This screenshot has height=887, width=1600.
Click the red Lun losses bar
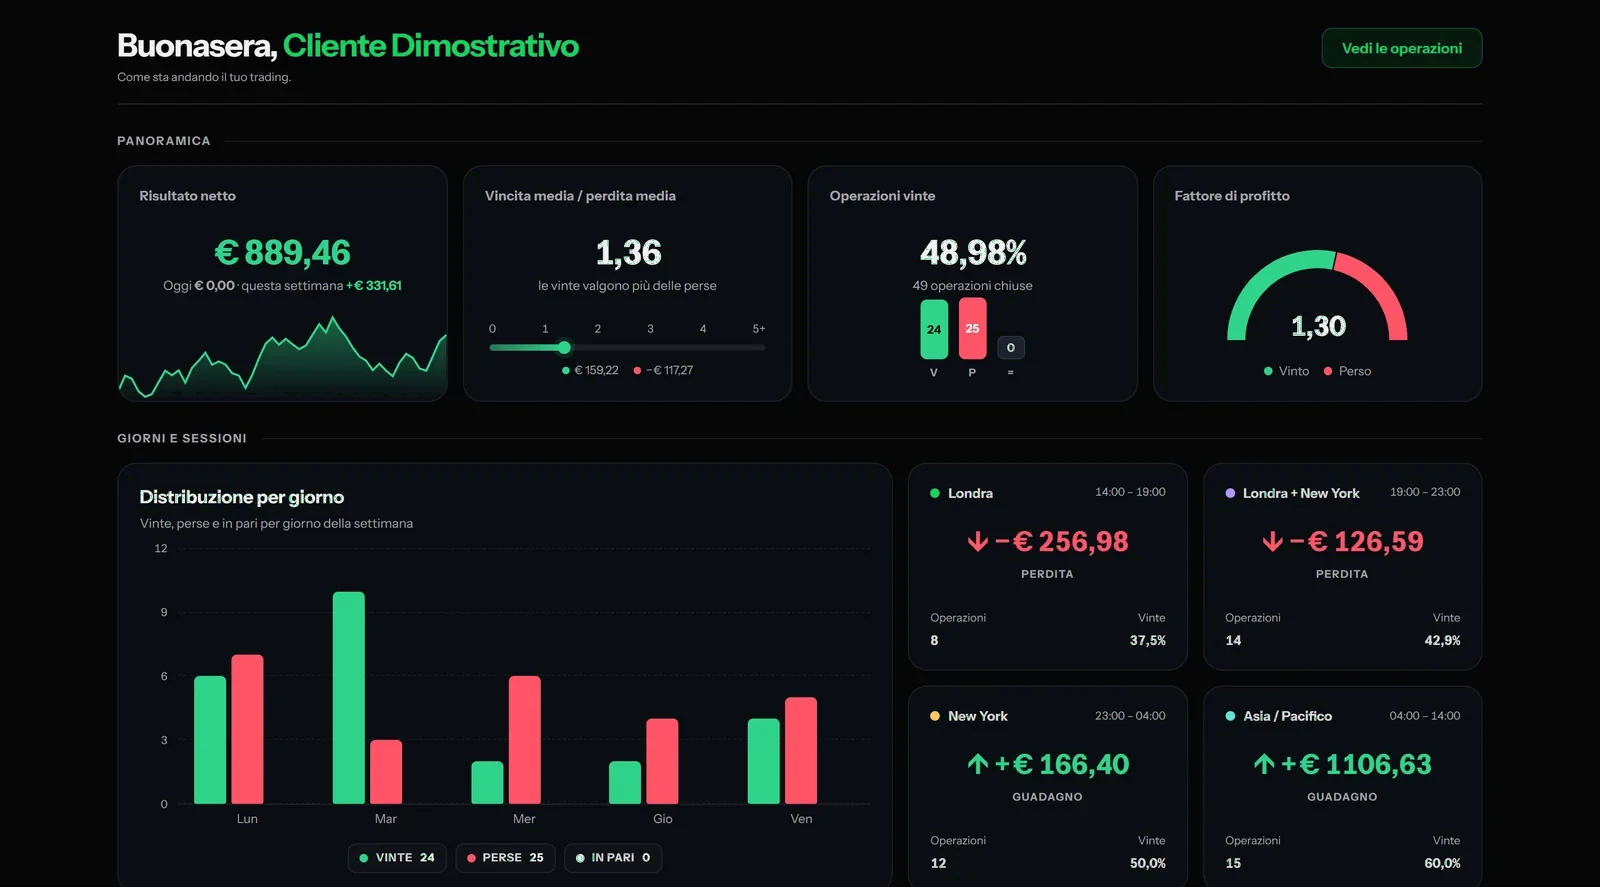(247, 729)
